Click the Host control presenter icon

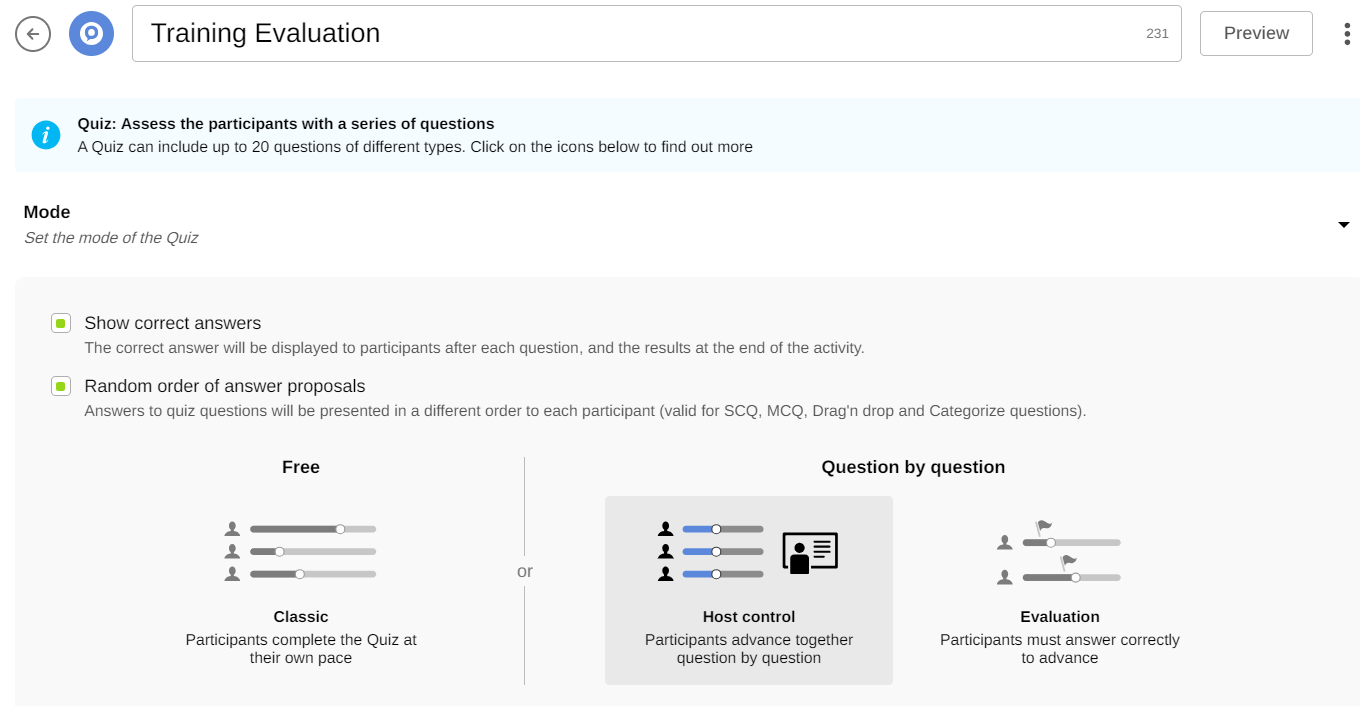810,552
